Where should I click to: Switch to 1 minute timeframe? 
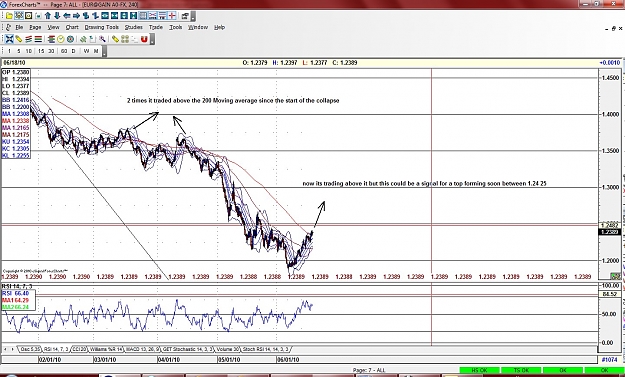(x=9, y=51)
